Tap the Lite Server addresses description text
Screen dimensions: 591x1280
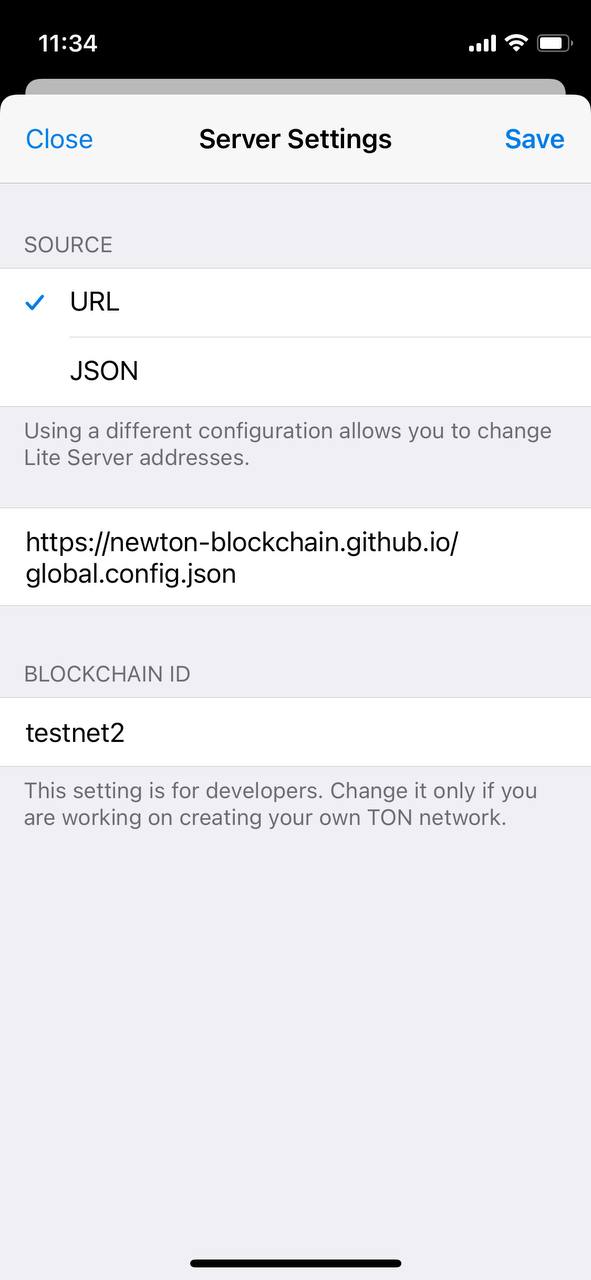(x=288, y=445)
